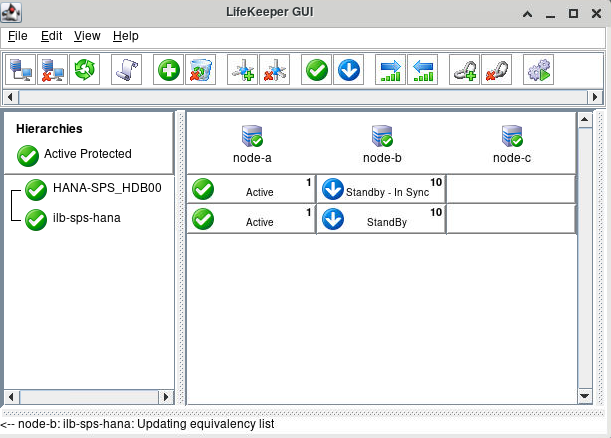Image resolution: width=611 pixels, height=438 pixels.
Task: Click the In Service green checkmark toolbar icon
Action: coord(317,70)
